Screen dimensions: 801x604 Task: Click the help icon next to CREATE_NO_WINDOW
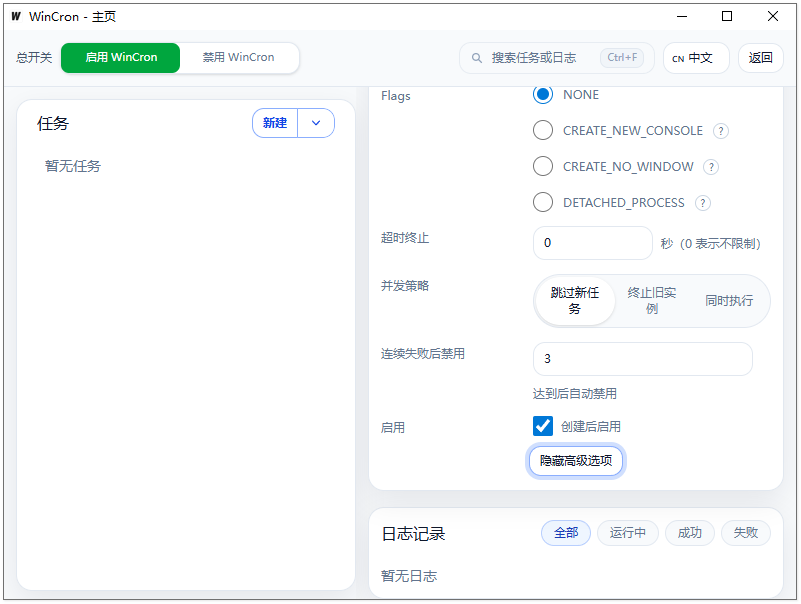coord(710,166)
